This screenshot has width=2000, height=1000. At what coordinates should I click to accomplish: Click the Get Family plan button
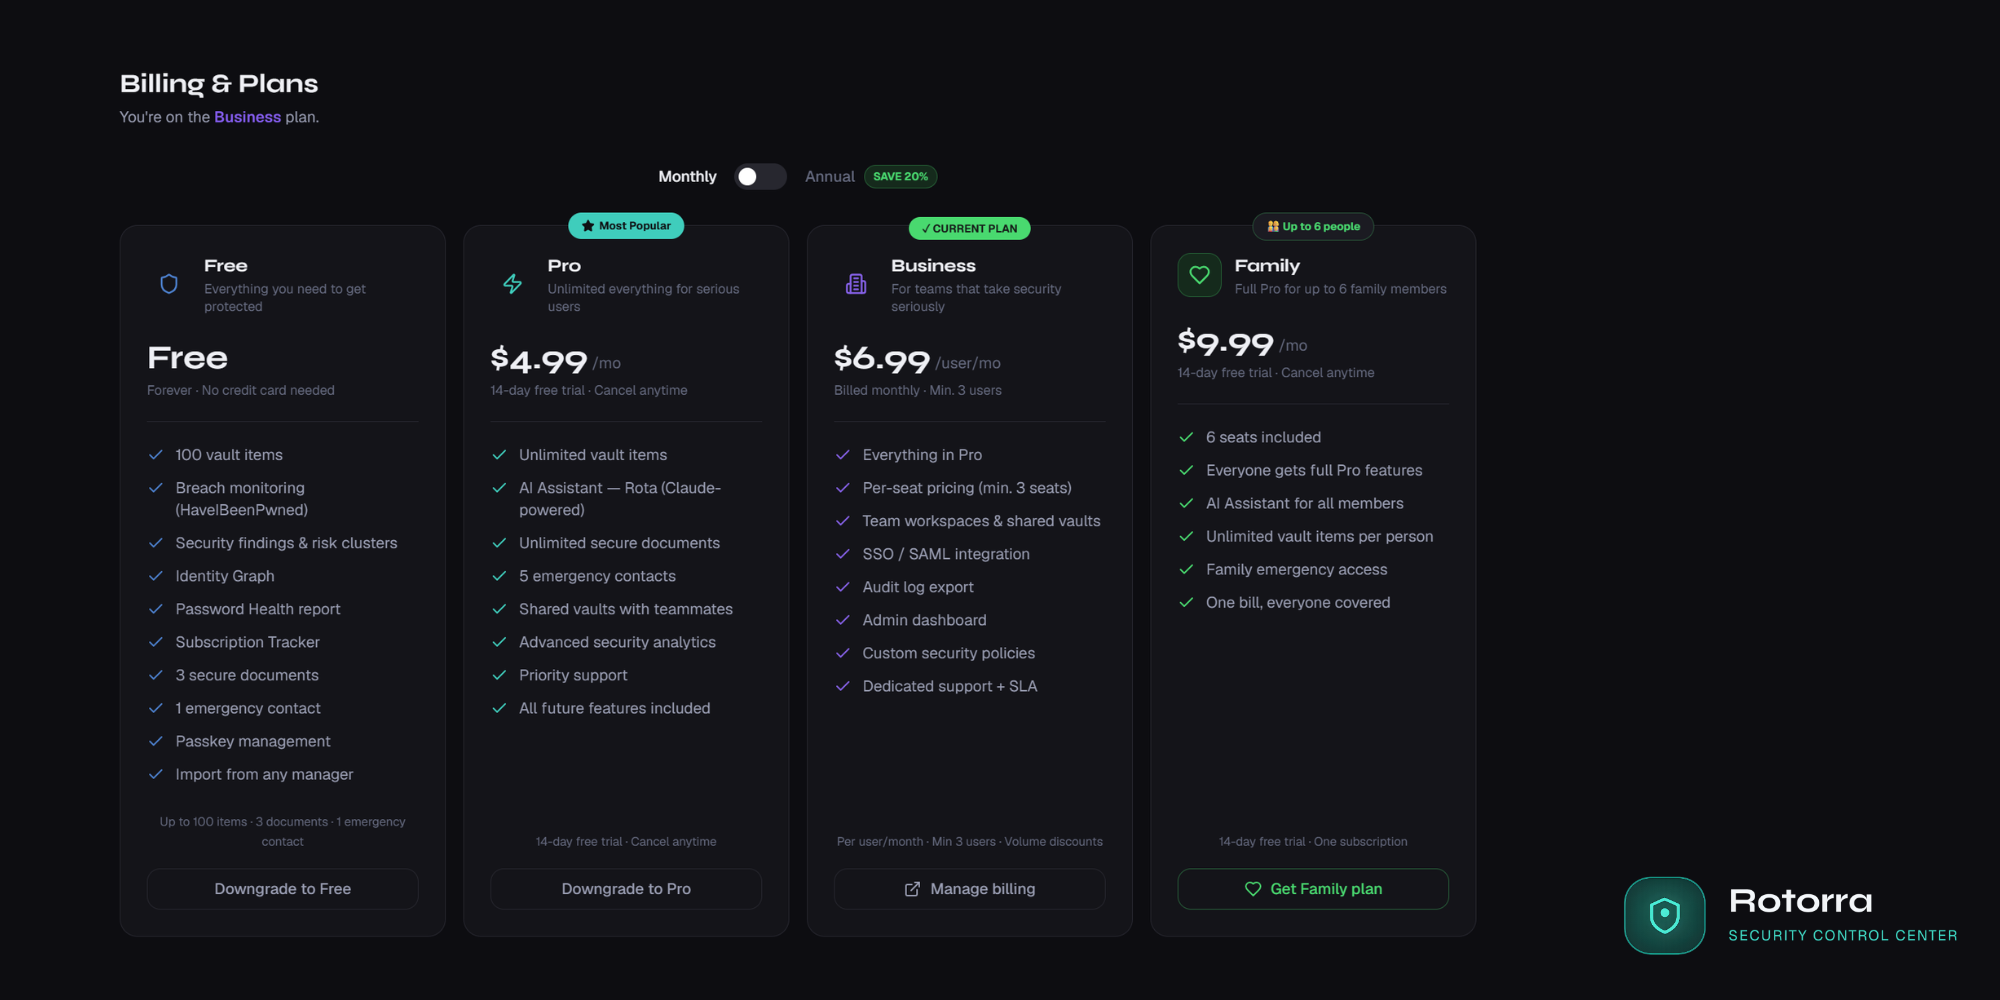(x=1313, y=889)
